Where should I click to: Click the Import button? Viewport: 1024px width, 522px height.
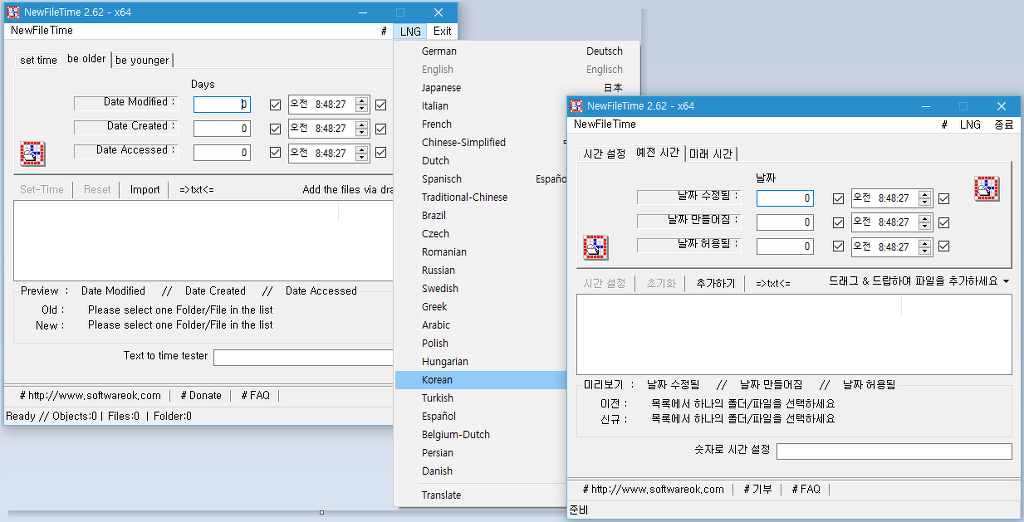[x=144, y=189]
